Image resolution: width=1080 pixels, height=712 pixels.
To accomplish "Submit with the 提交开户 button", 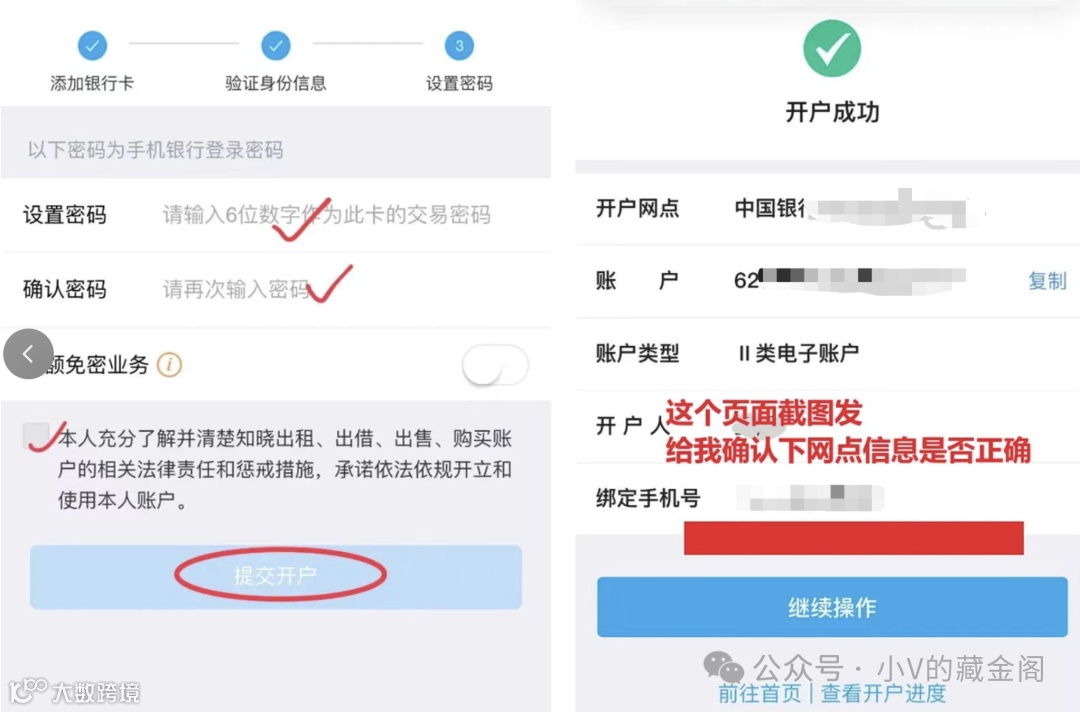I will click(x=276, y=576).
